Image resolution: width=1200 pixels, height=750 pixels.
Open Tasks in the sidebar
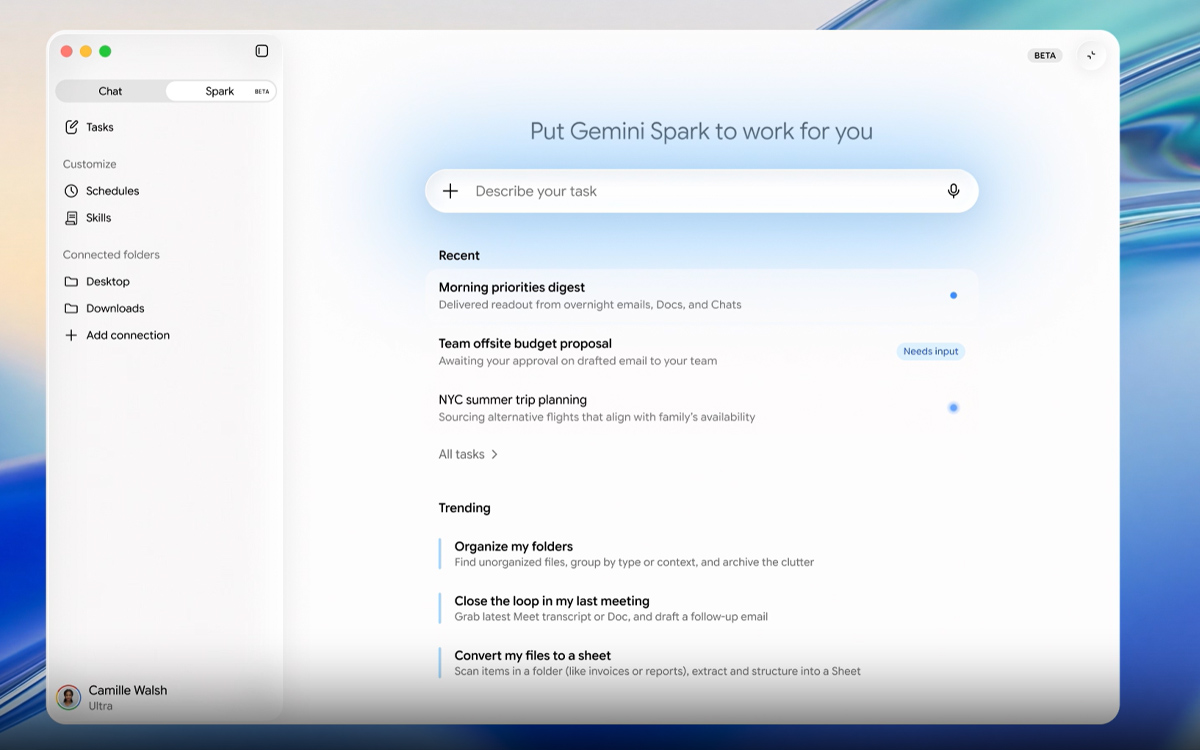(x=100, y=127)
